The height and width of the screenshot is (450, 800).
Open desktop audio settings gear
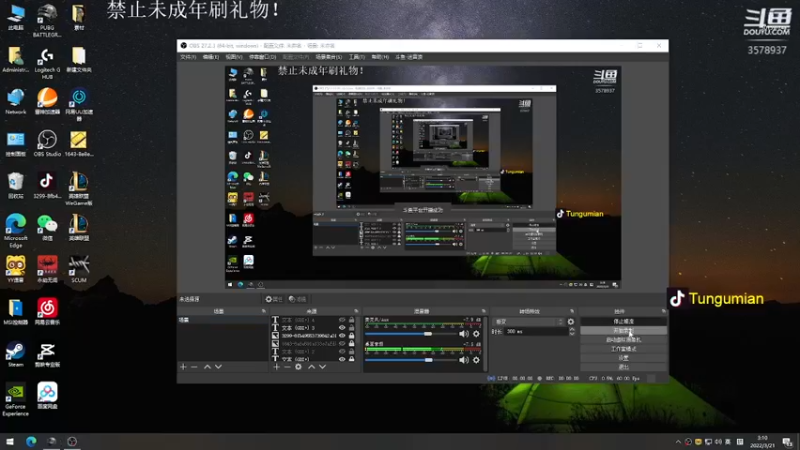click(x=476, y=360)
